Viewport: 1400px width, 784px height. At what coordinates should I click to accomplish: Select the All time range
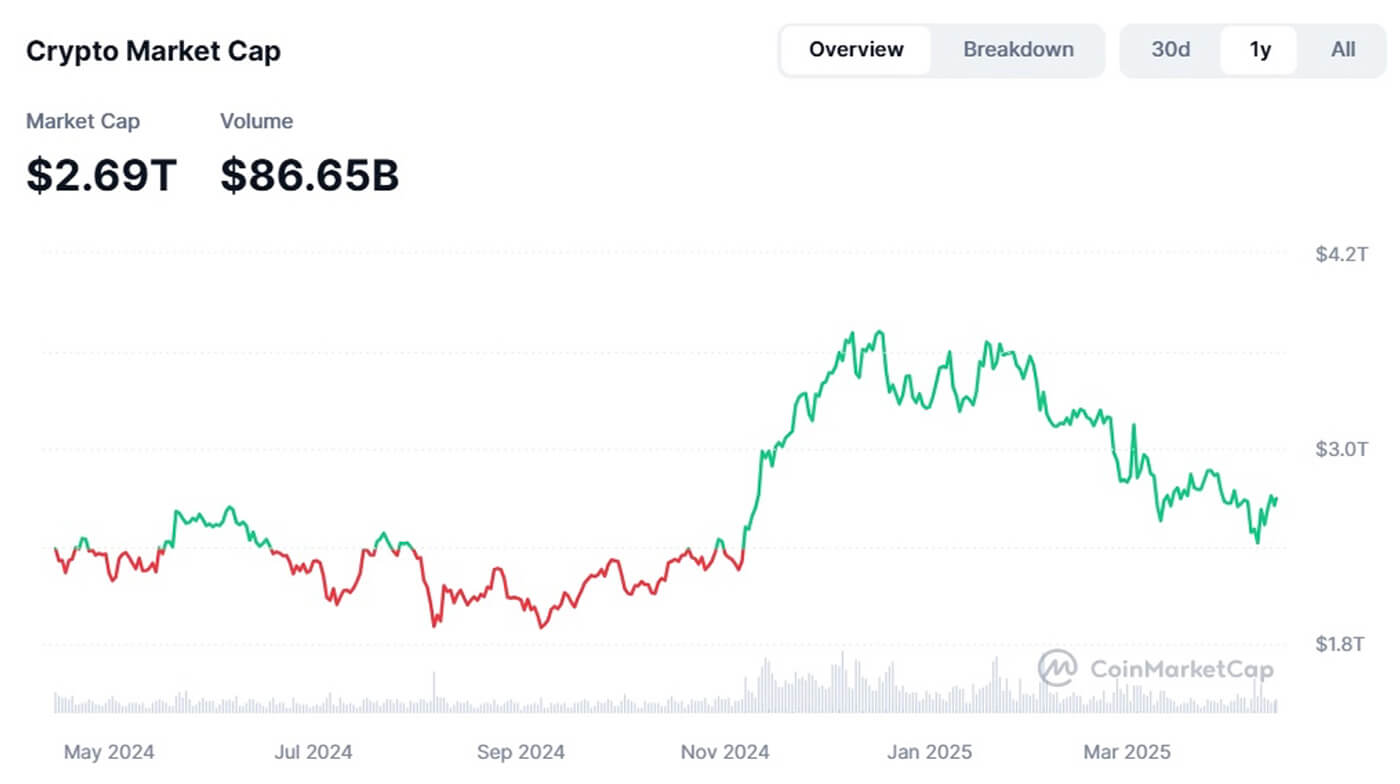[1343, 50]
